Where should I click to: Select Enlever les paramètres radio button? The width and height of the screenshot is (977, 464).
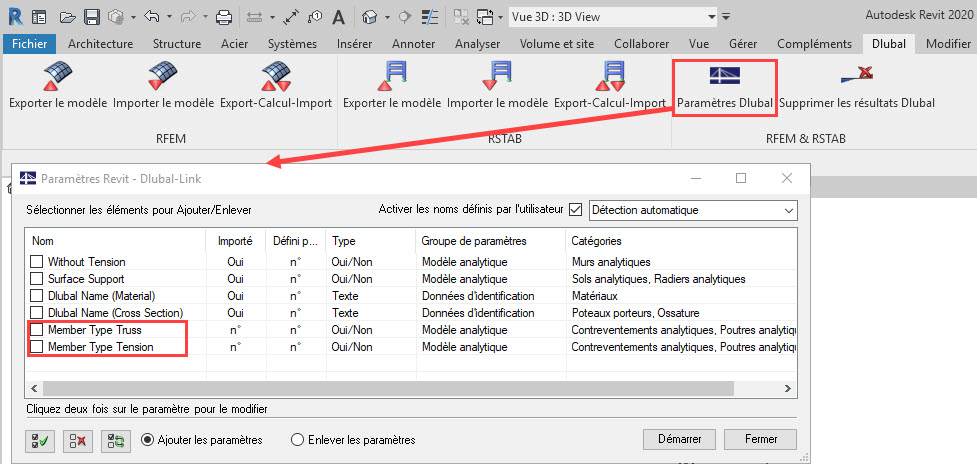[297, 440]
